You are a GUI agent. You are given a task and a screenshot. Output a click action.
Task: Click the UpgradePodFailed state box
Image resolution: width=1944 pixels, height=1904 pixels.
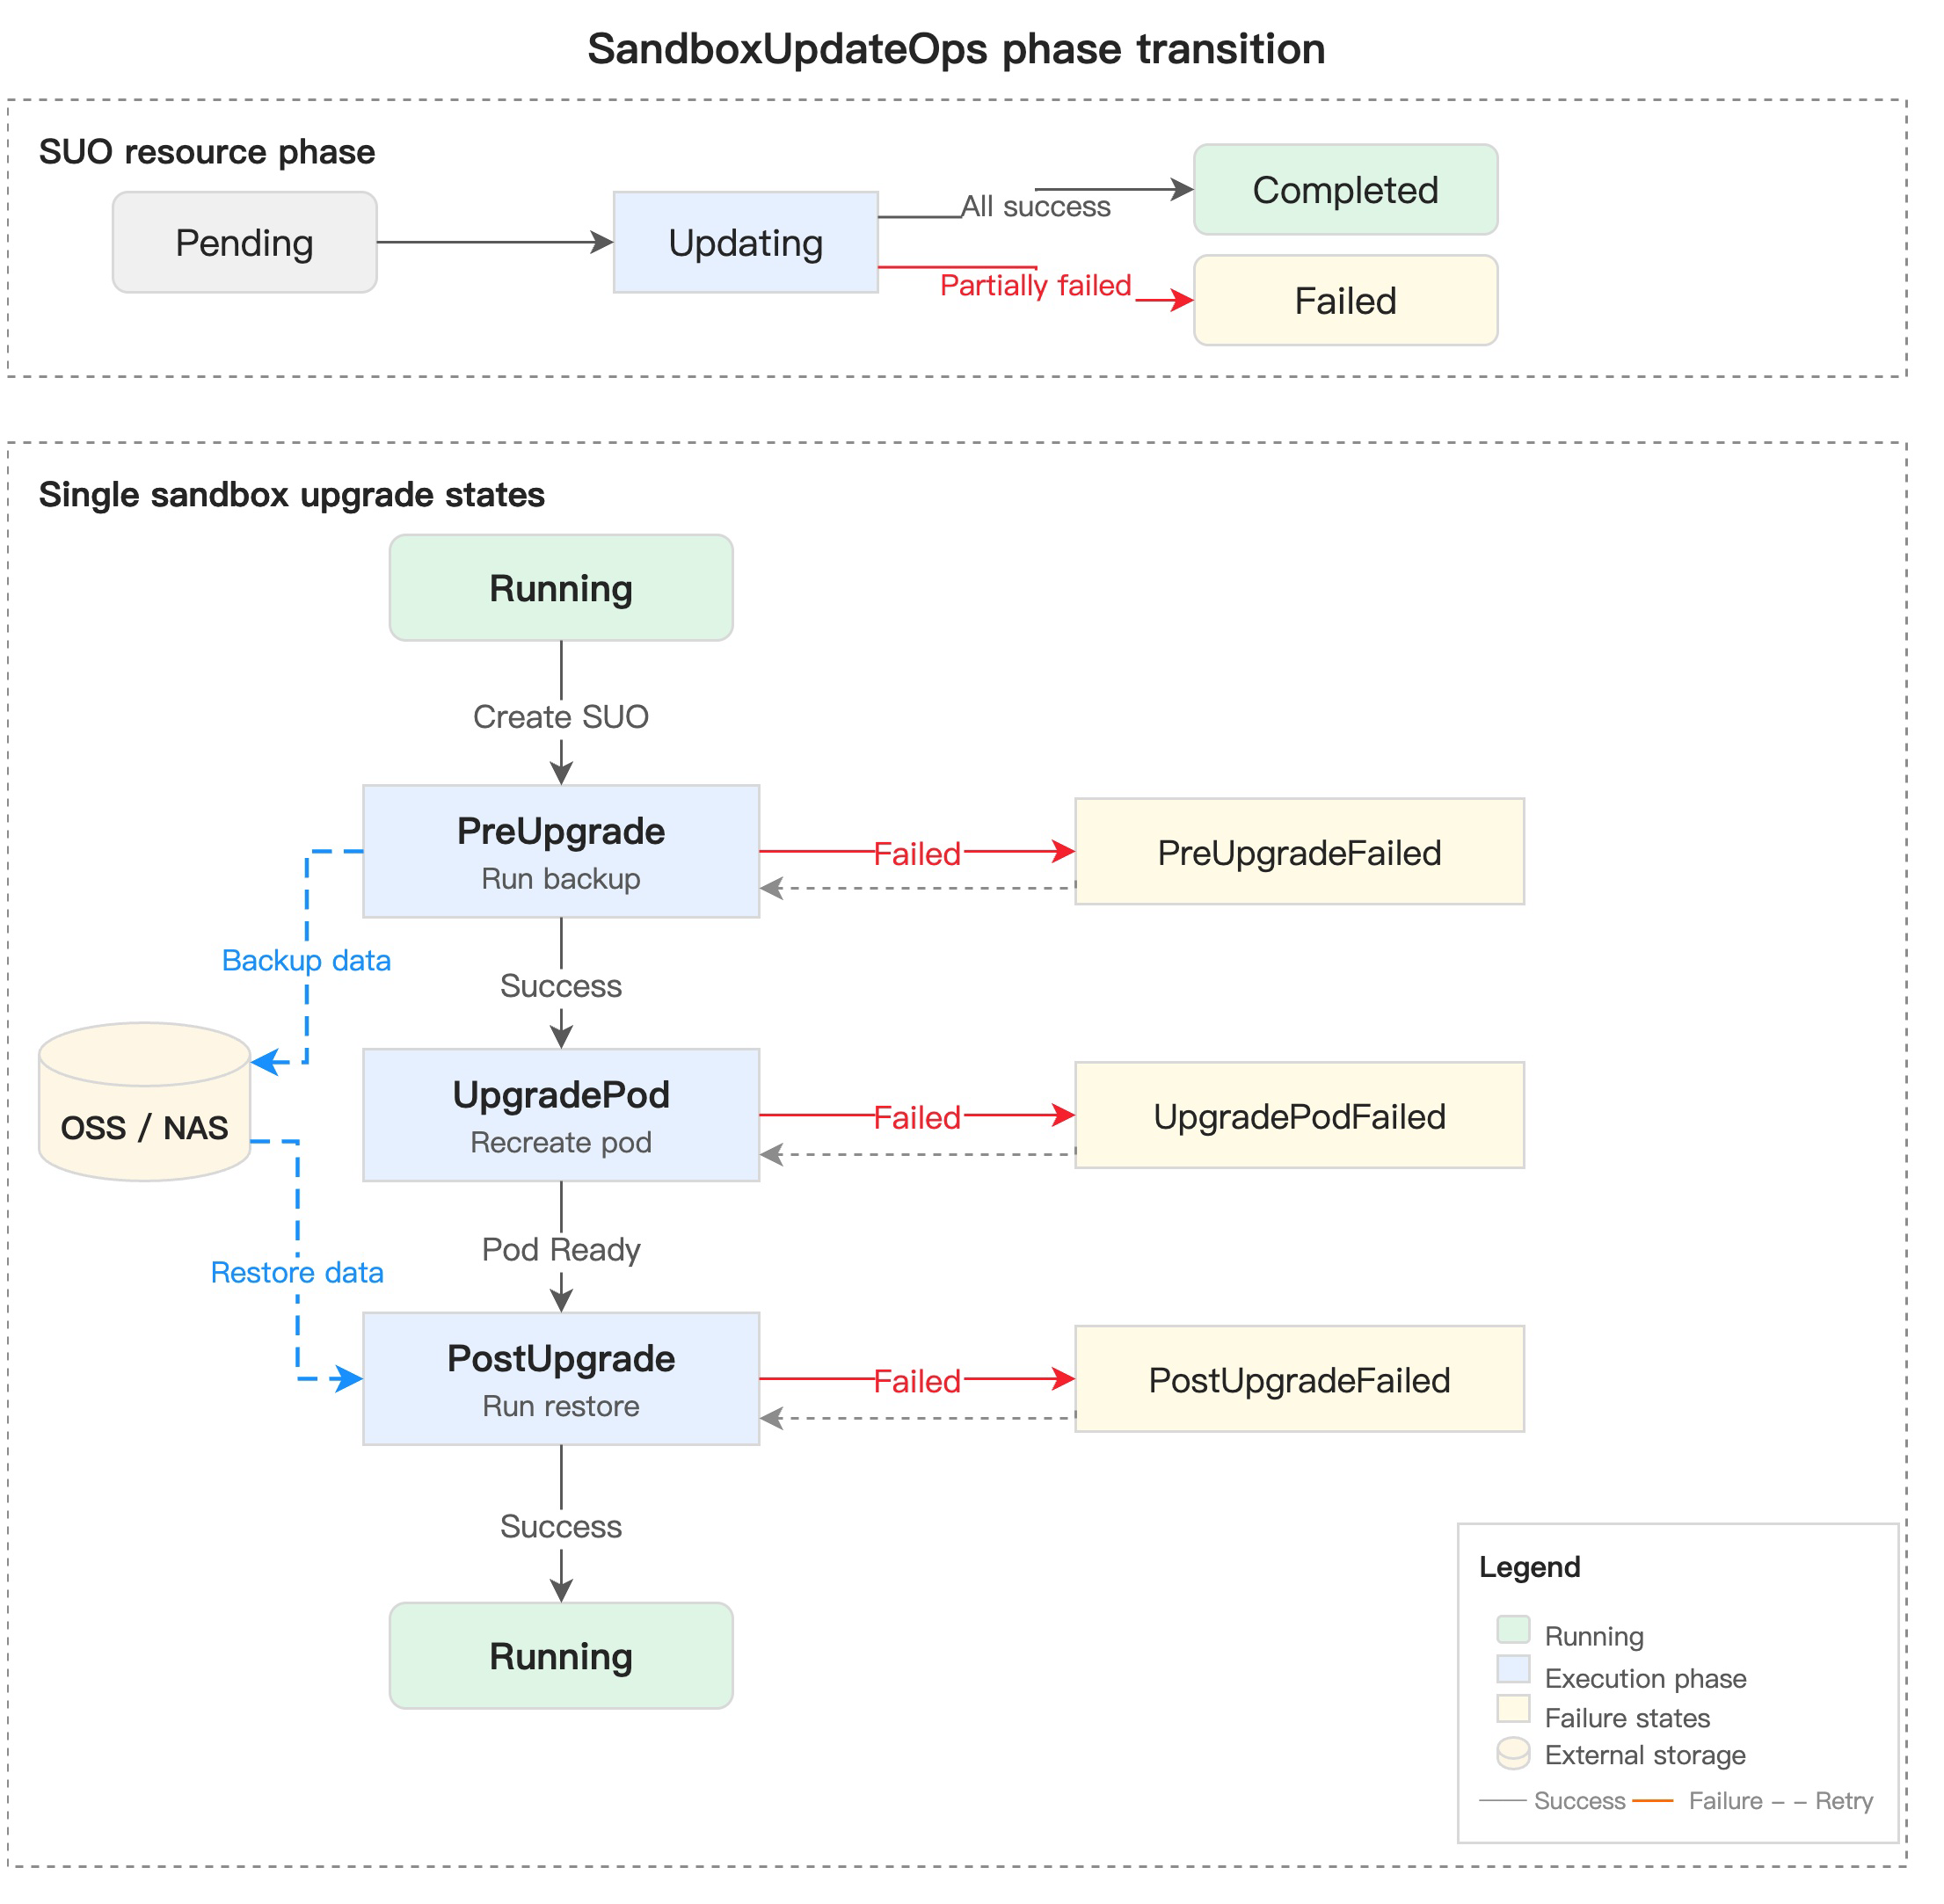1300,1115
